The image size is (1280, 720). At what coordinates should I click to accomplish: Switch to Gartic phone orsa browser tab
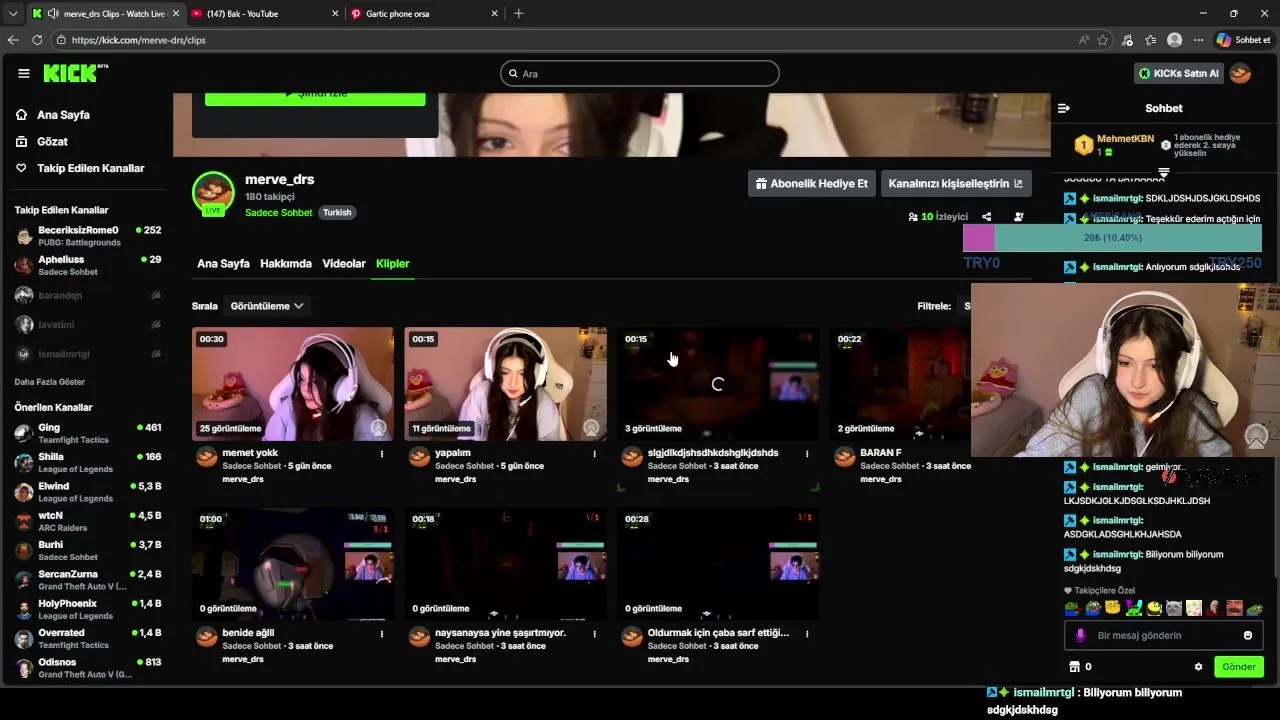coord(425,14)
